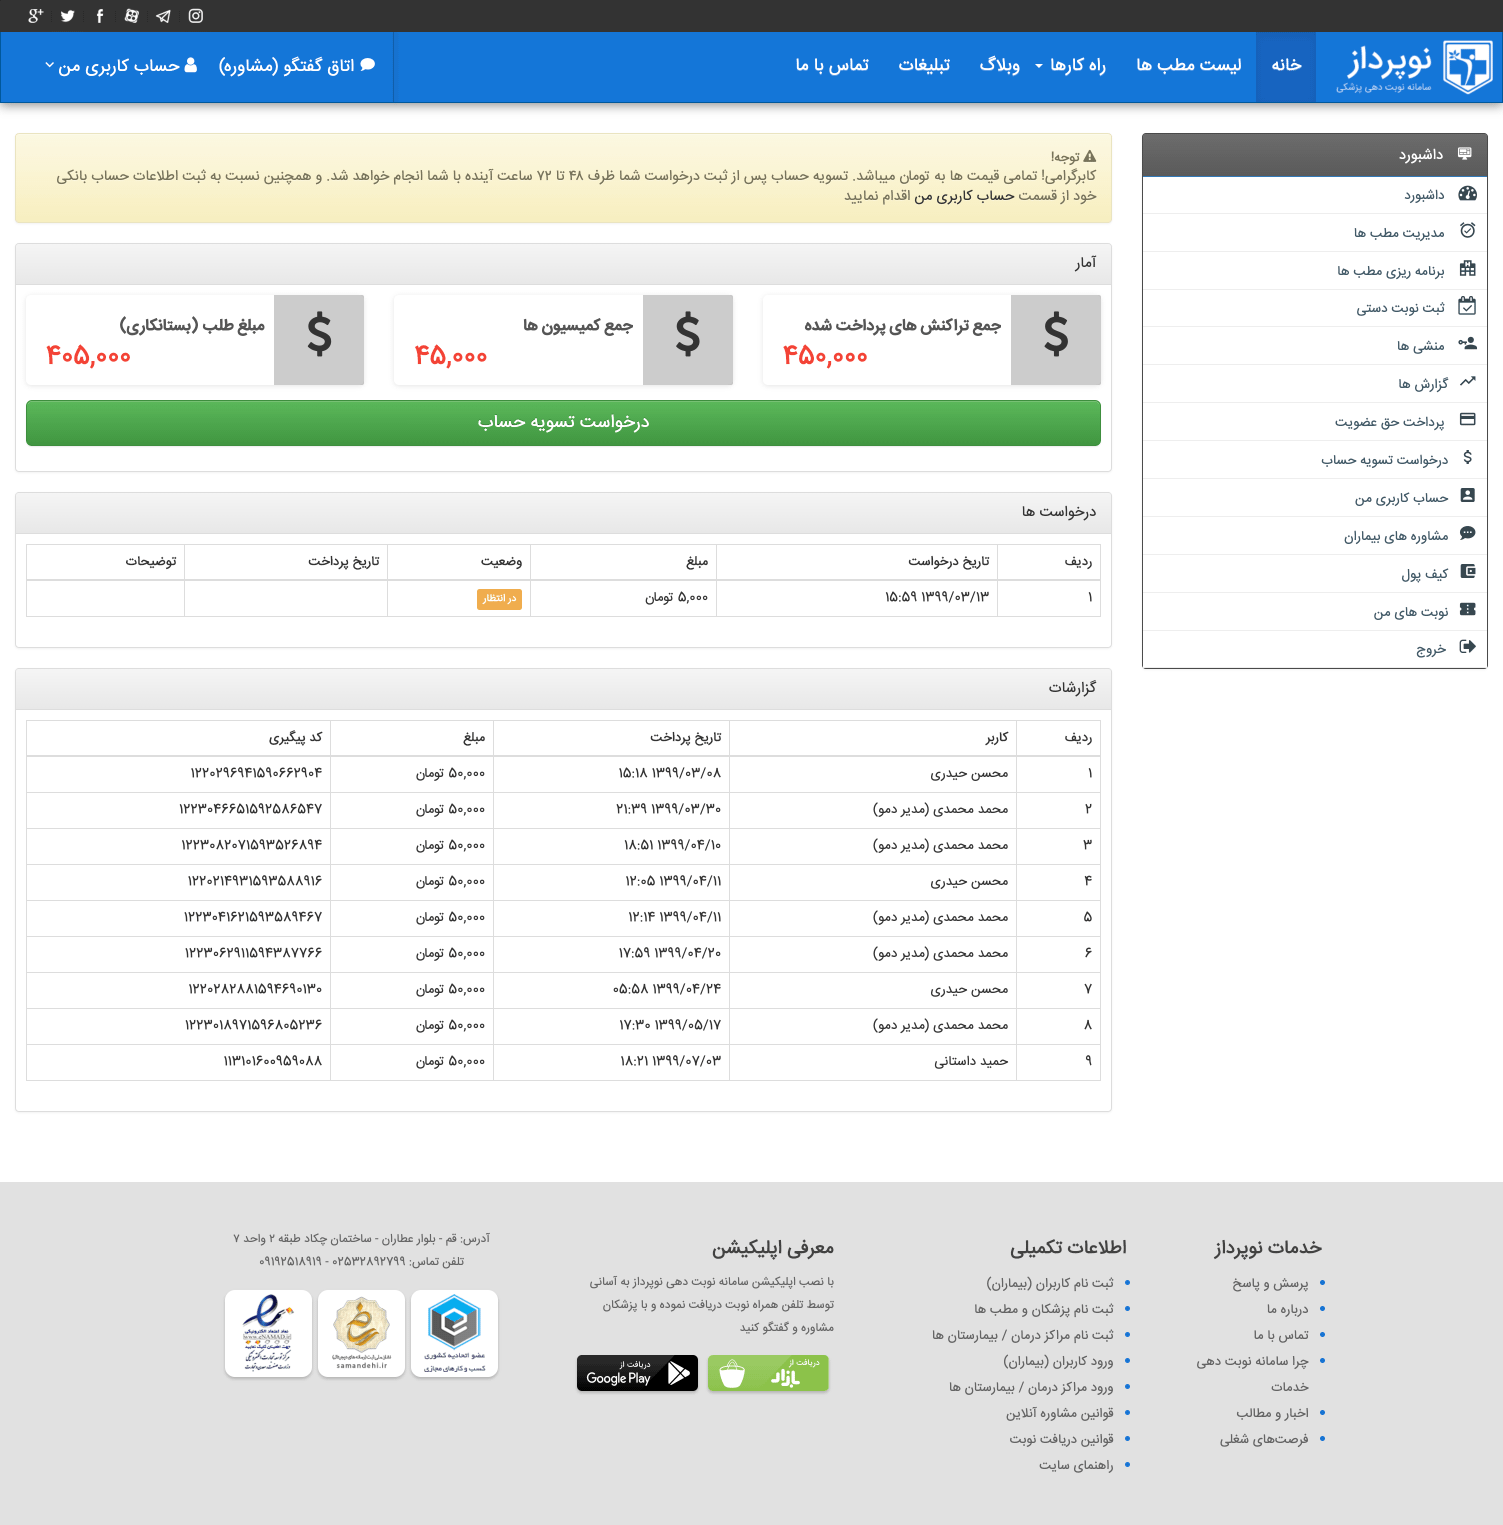This screenshot has width=1503, height=1525.
Task: Open the اتاق گفتگو (مشاوره) link
Action: tap(297, 66)
